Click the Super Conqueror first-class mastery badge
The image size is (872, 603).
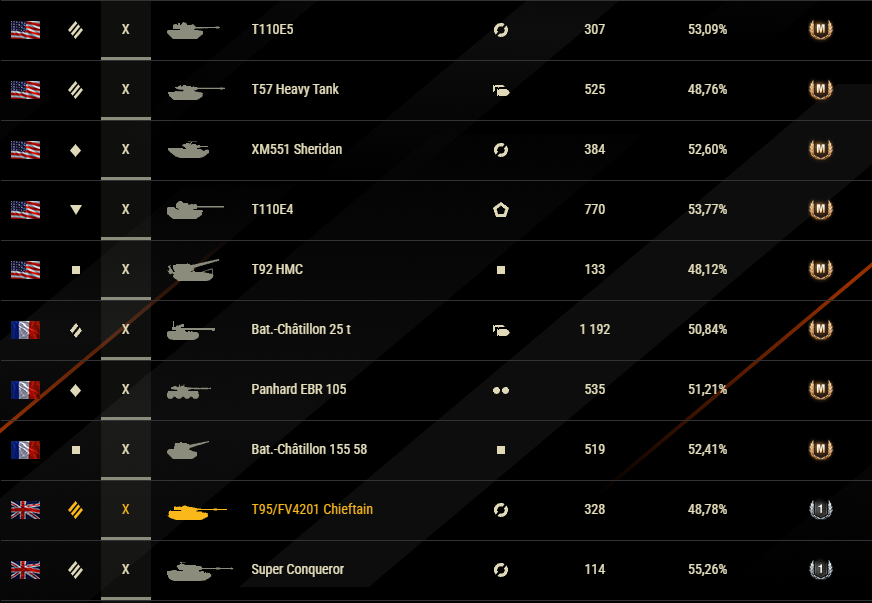[x=820, y=570]
